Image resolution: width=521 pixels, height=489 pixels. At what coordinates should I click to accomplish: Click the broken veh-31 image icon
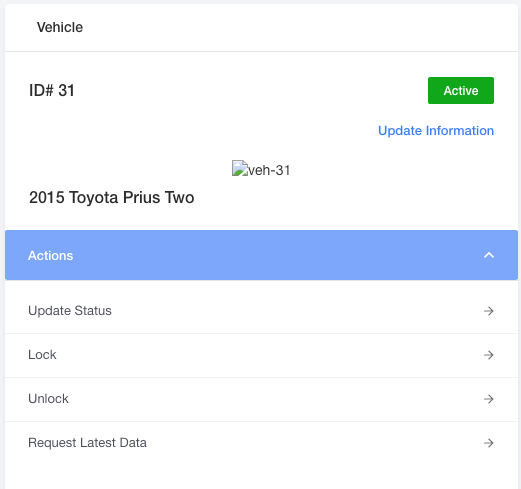(240, 168)
